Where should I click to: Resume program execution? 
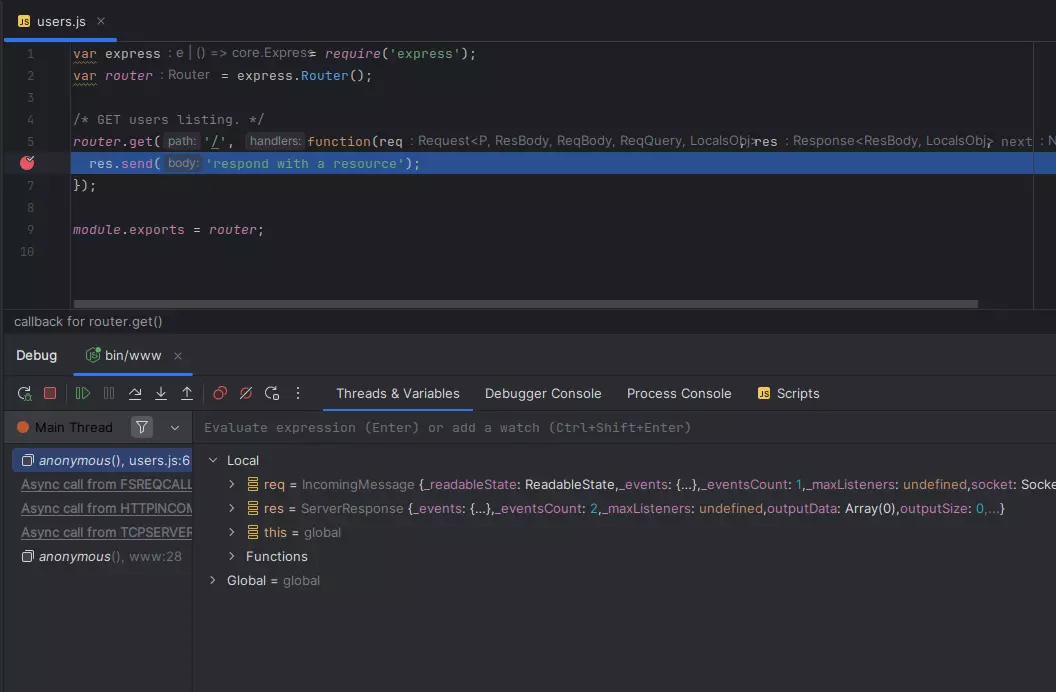83,394
